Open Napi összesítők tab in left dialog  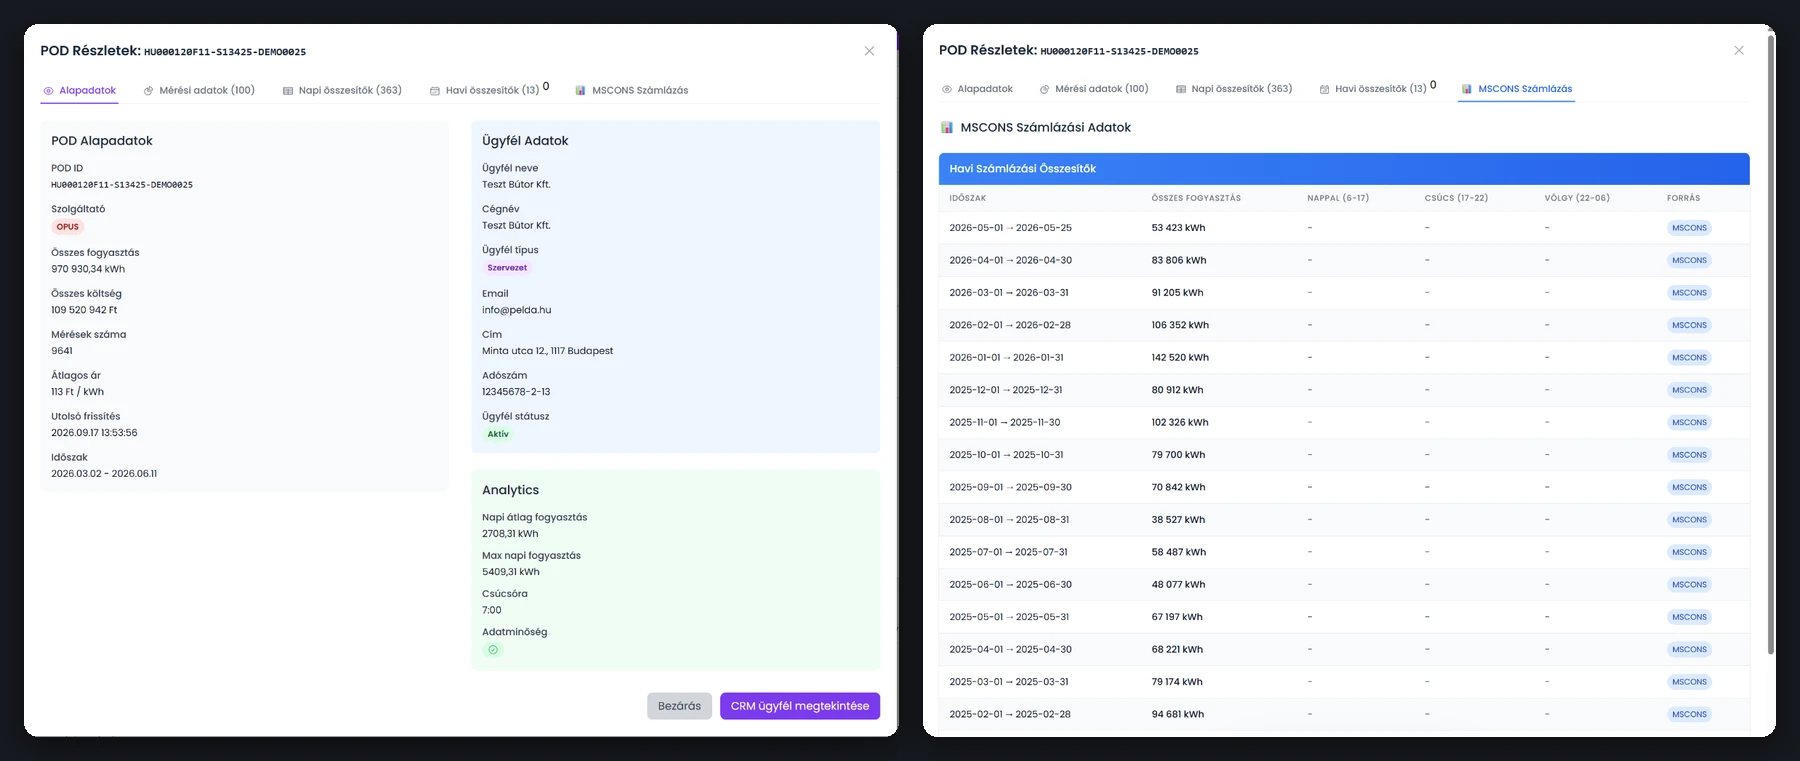pos(342,90)
